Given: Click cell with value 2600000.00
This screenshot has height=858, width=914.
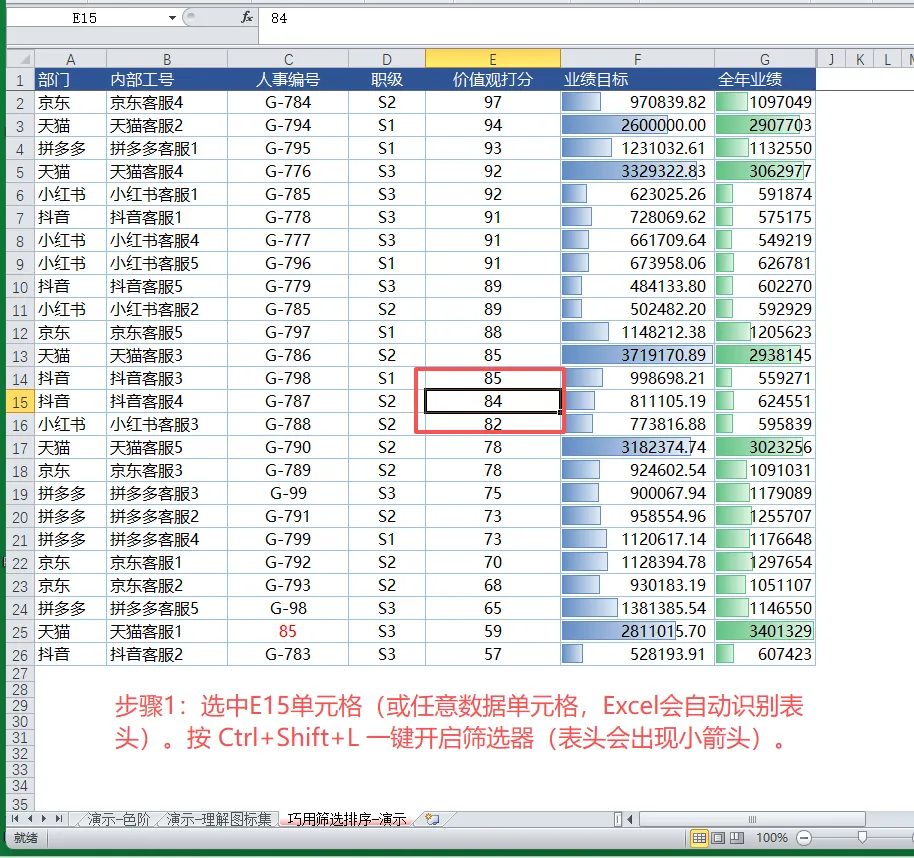Looking at the screenshot, I should (638, 125).
